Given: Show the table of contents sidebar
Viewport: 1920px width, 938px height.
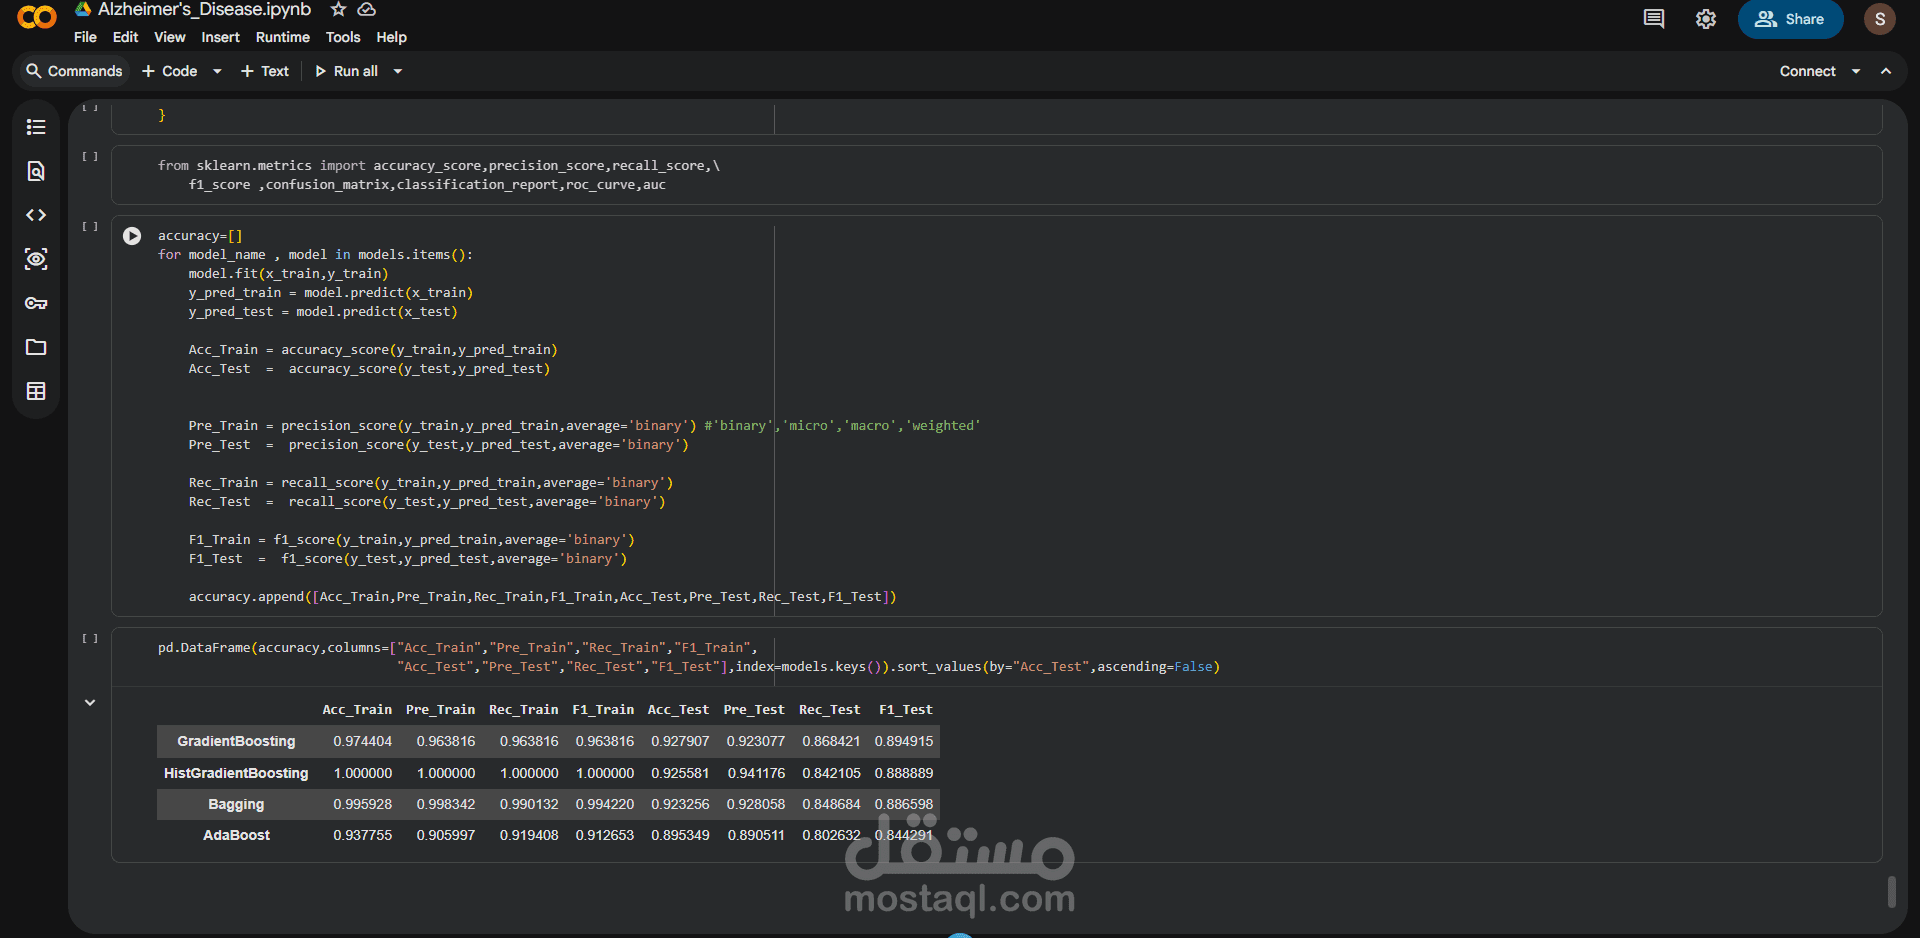Looking at the screenshot, I should pyautogui.click(x=36, y=127).
